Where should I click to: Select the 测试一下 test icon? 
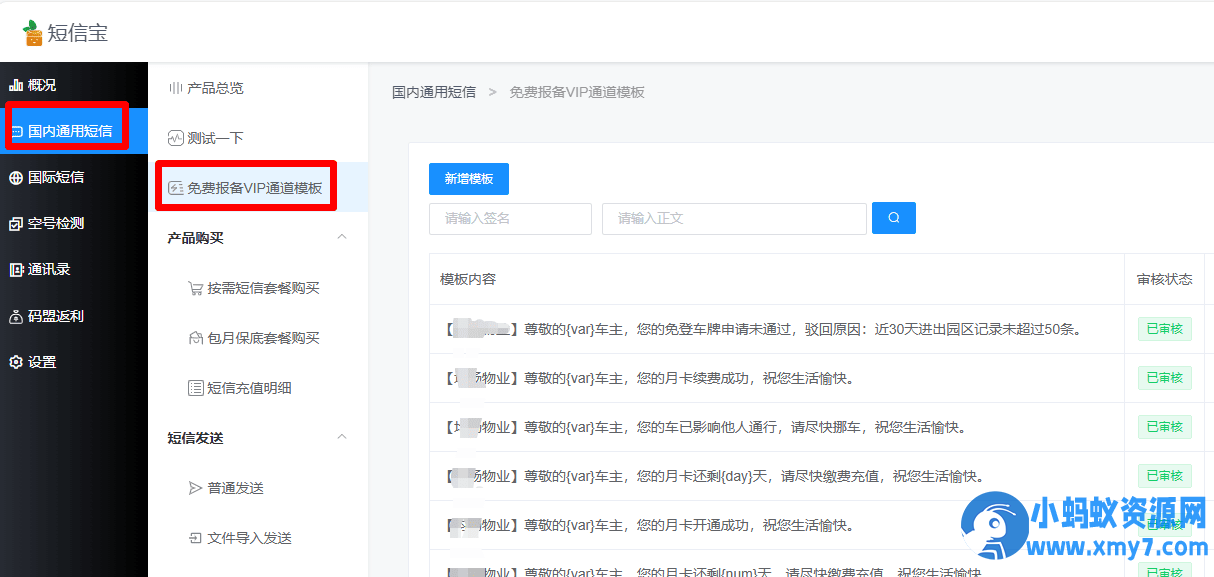(x=178, y=137)
